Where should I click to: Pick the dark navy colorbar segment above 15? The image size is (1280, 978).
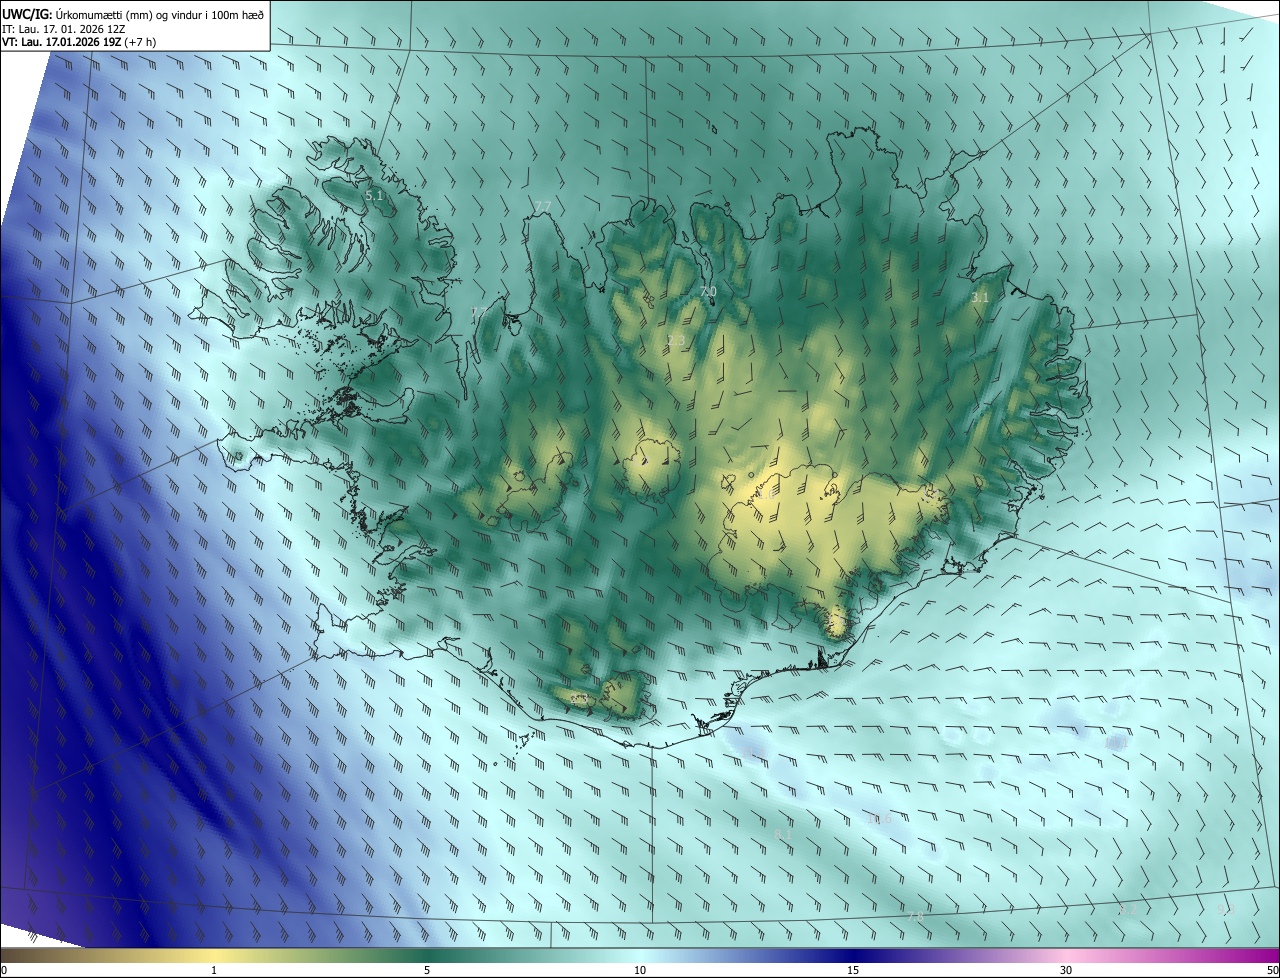click(x=853, y=955)
